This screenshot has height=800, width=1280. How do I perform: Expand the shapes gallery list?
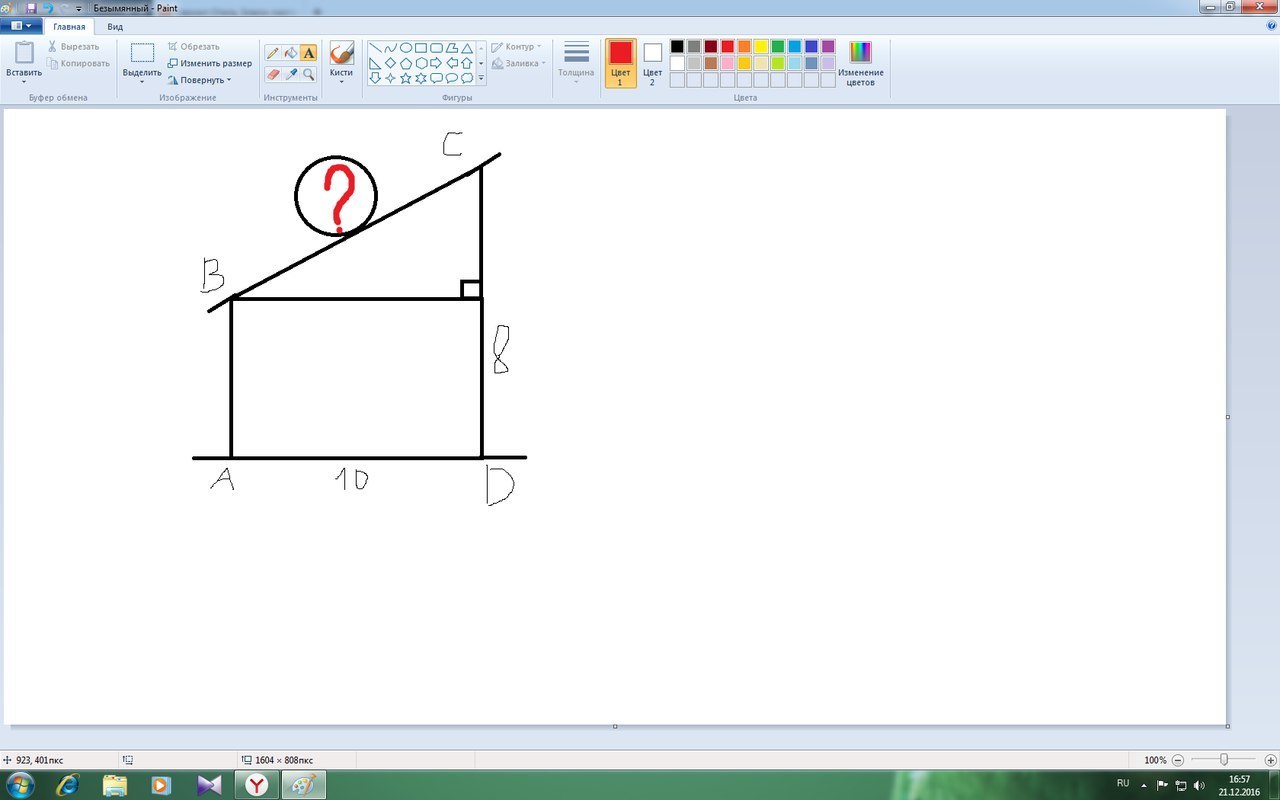tap(481, 78)
